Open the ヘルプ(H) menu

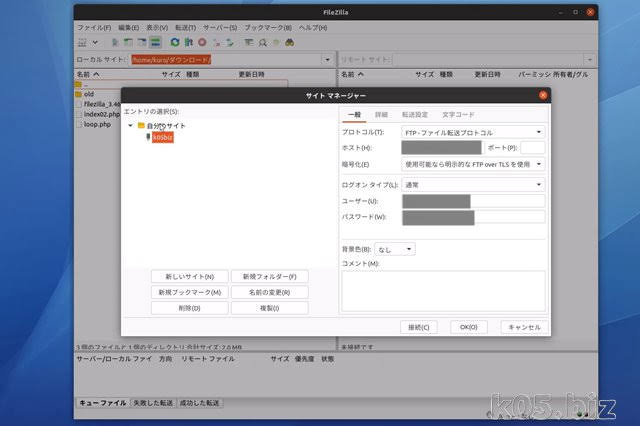pyautogui.click(x=313, y=28)
